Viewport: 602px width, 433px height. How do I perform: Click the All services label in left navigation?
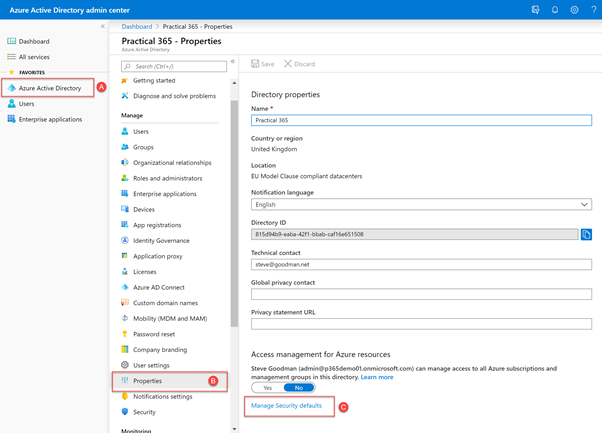tap(34, 57)
